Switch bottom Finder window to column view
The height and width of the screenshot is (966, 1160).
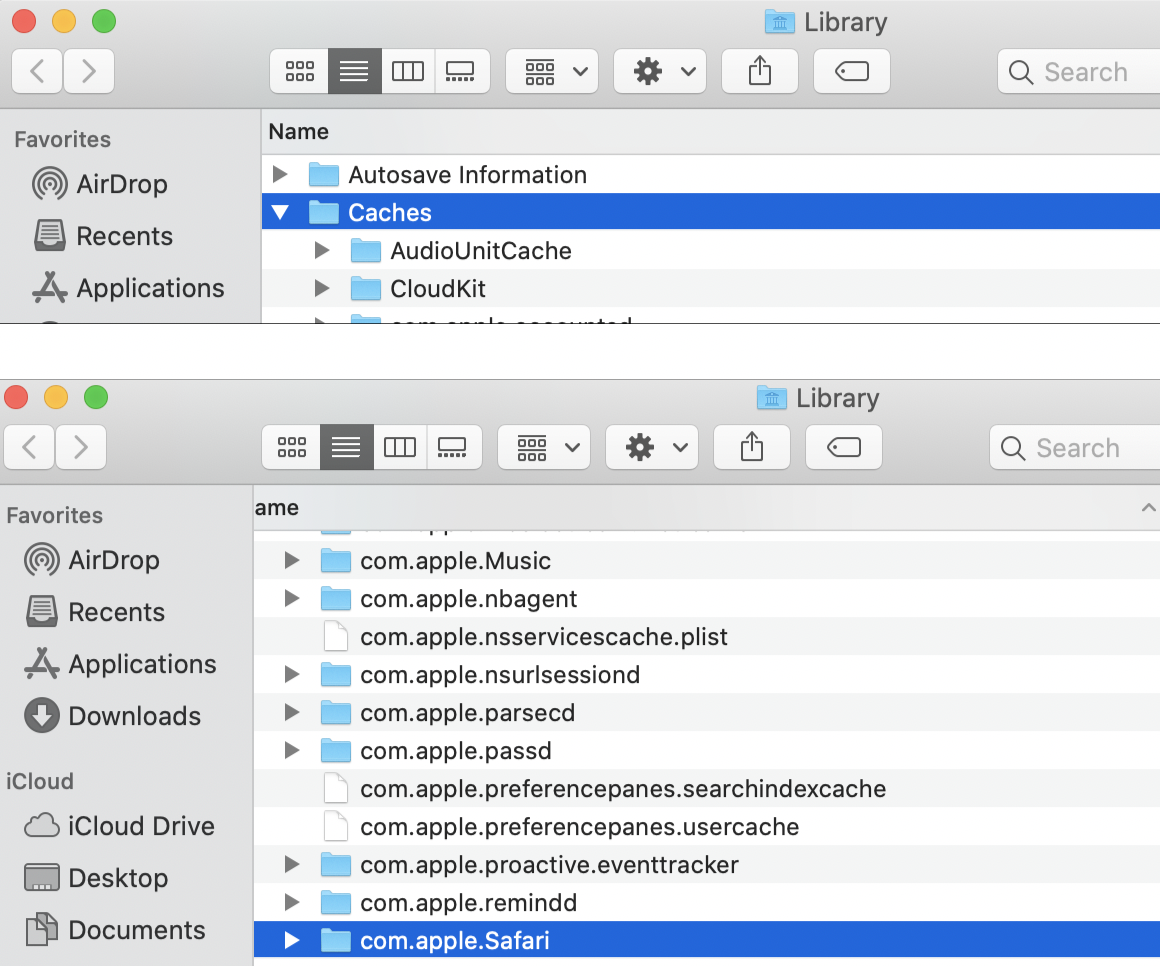[399, 447]
